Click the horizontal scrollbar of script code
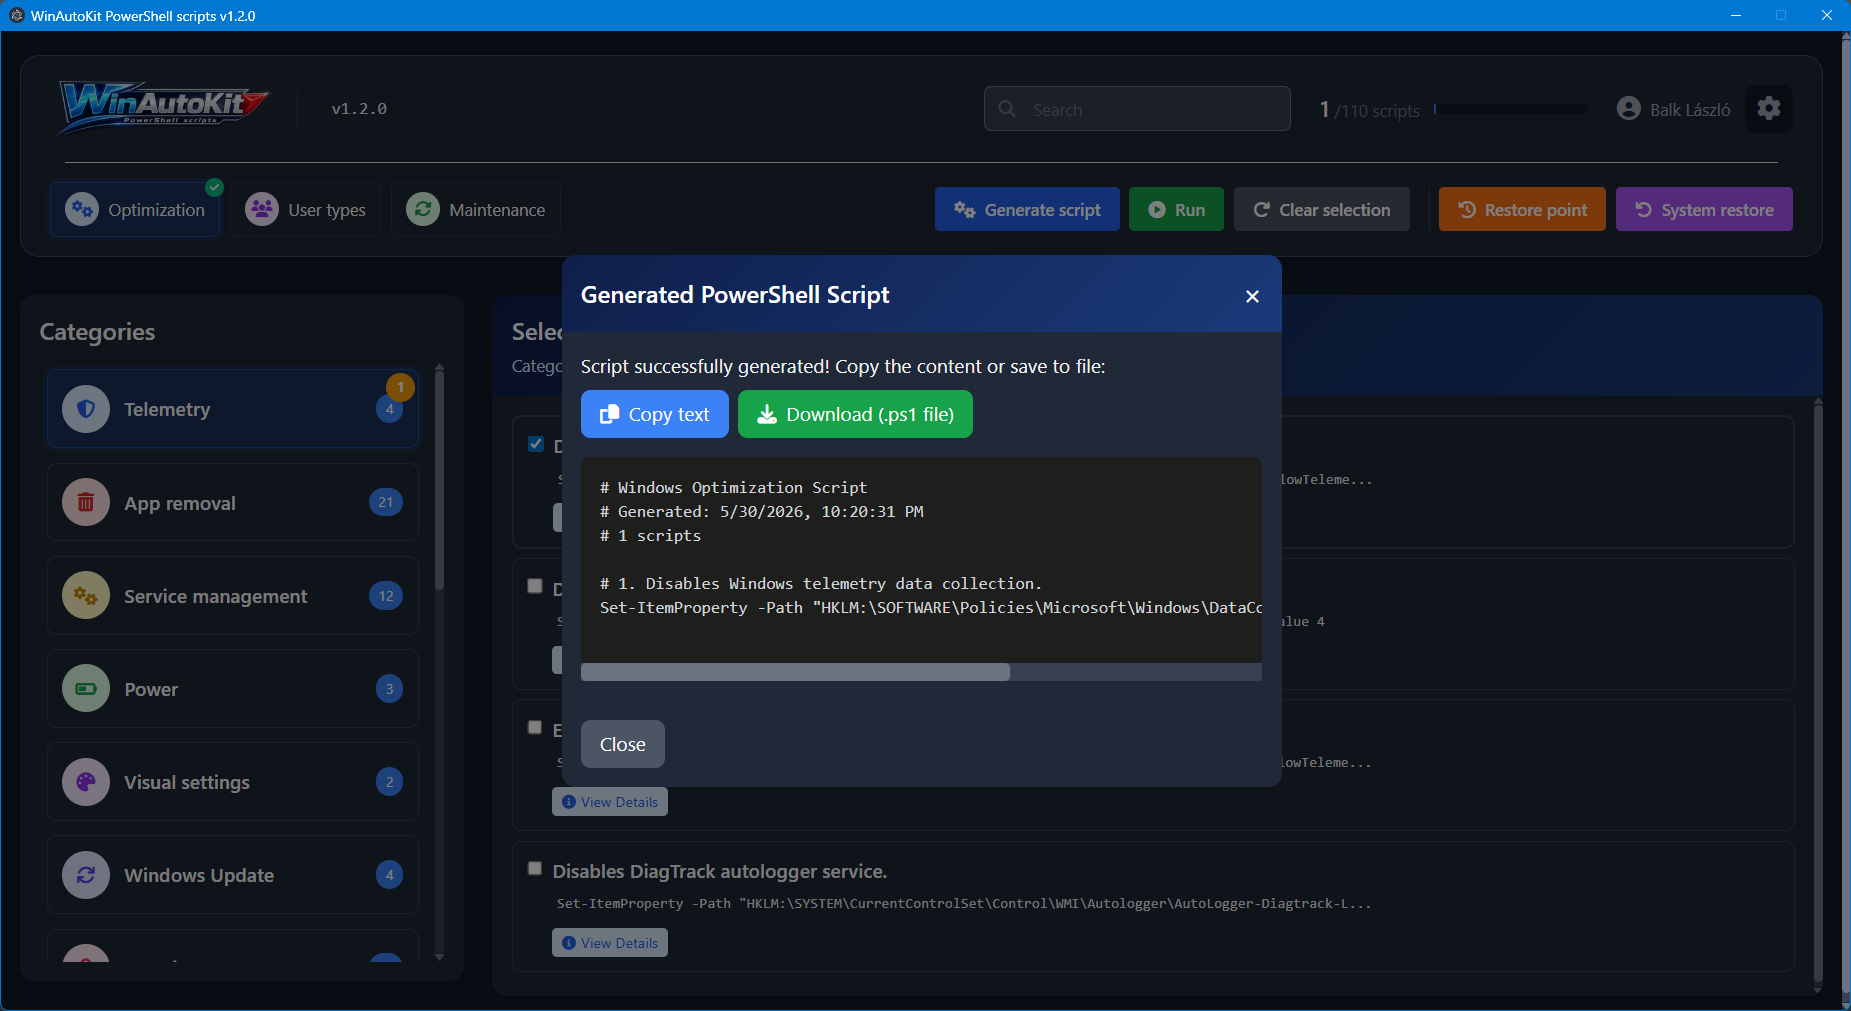 coord(795,672)
